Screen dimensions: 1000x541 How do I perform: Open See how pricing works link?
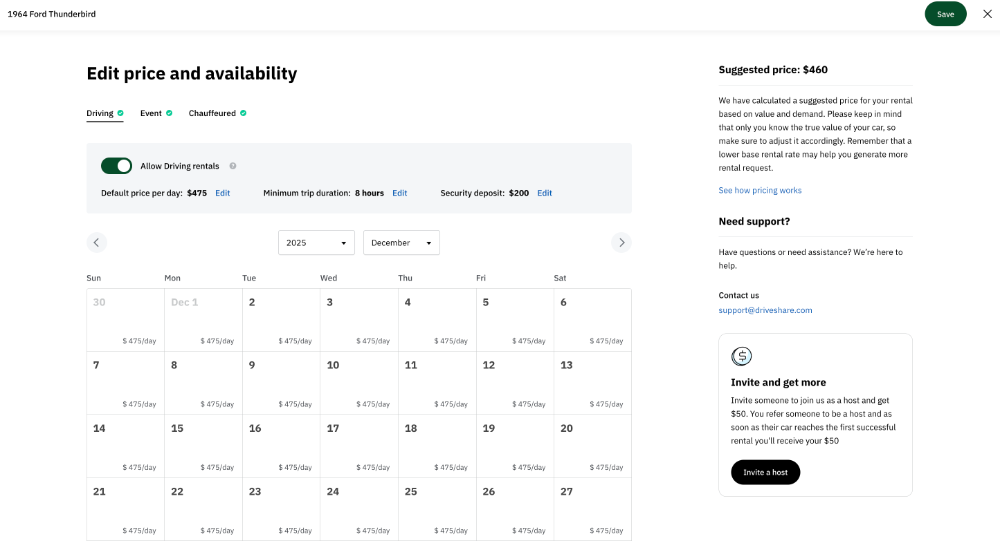pyautogui.click(x=759, y=190)
